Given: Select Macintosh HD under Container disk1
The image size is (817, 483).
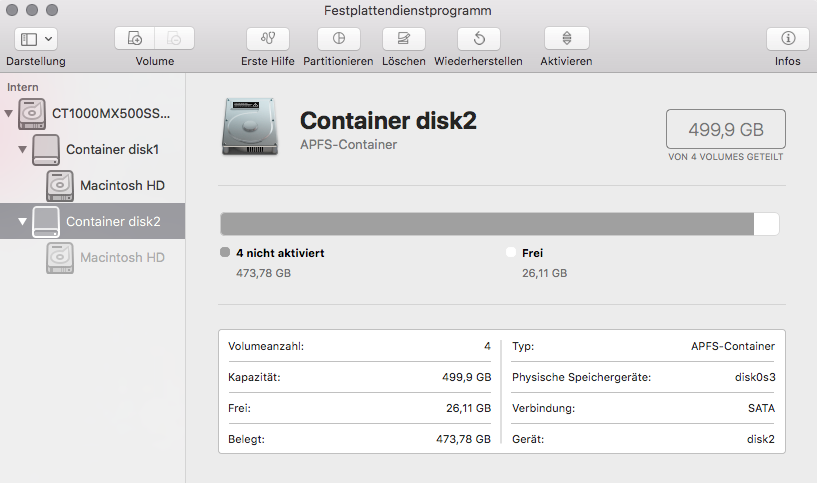Looking at the screenshot, I should [x=122, y=186].
